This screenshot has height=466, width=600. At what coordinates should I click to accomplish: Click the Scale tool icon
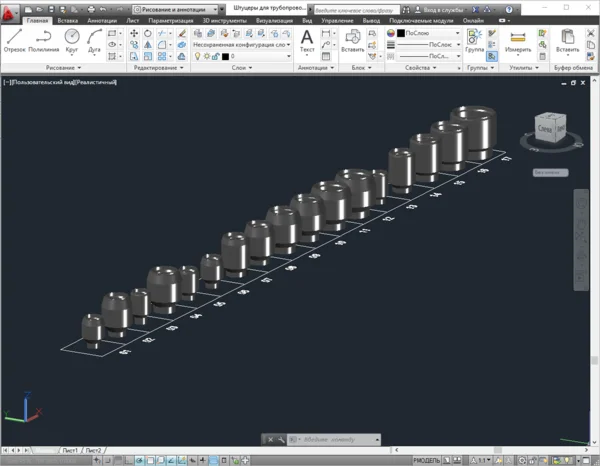coord(148,56)
